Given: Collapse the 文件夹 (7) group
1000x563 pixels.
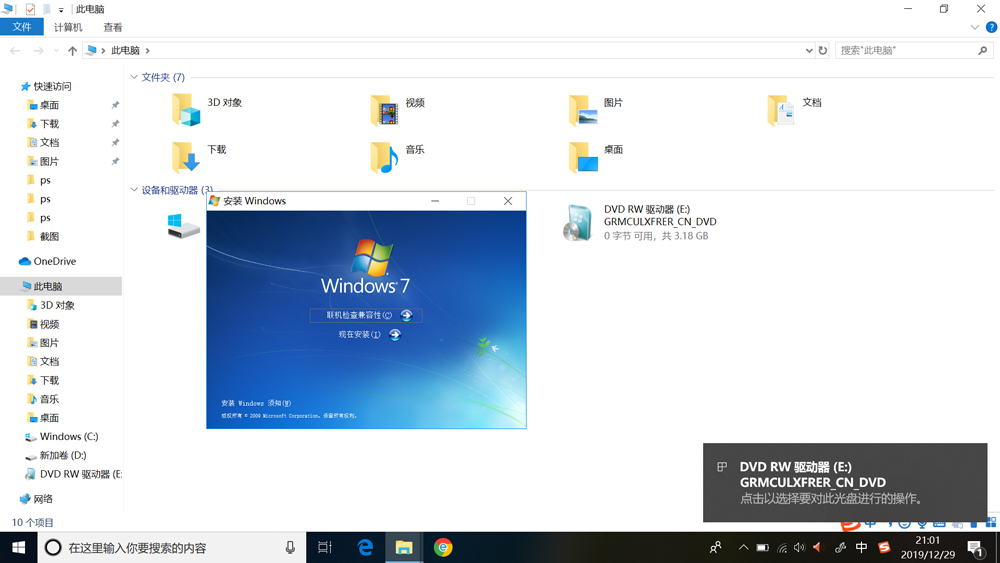Looking at the screenshot, I should pos(134,77).
